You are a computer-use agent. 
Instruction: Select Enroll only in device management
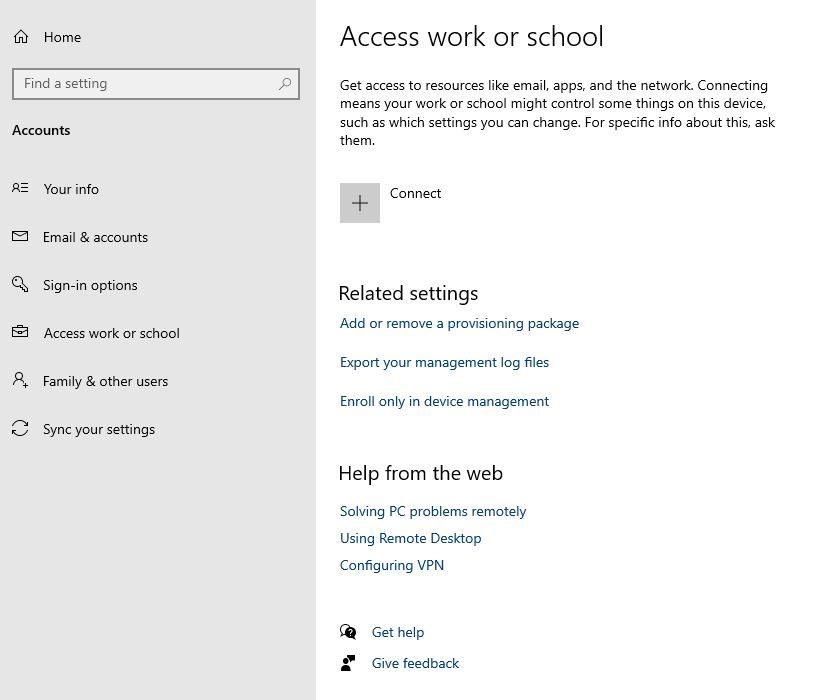(x=444, y=401)
